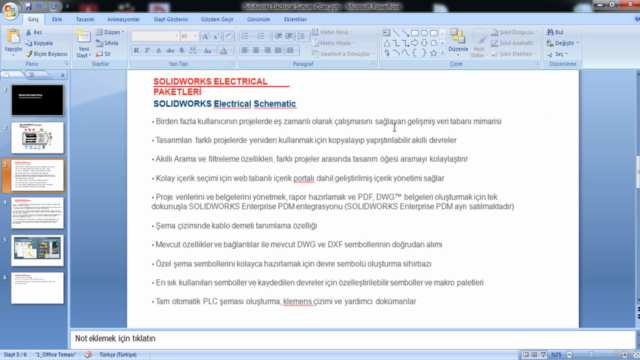Choose the oval shape

click(x=424, y=33)
